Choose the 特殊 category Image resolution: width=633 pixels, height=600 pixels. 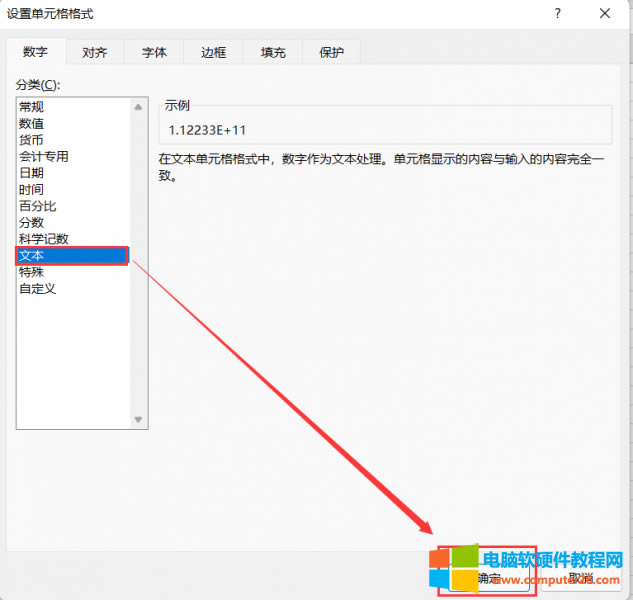(x=73, y=273)
